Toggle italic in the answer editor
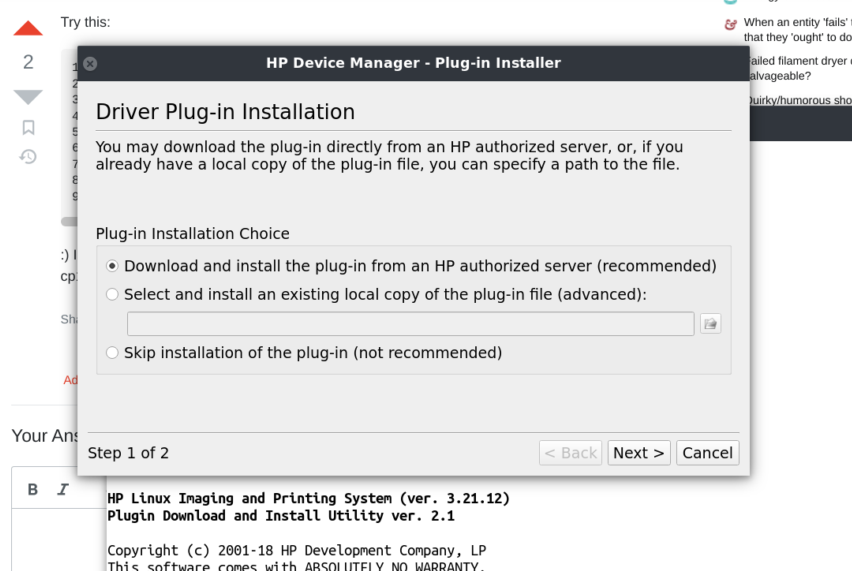Screen dimensions: 852x571 pos(63,490)
